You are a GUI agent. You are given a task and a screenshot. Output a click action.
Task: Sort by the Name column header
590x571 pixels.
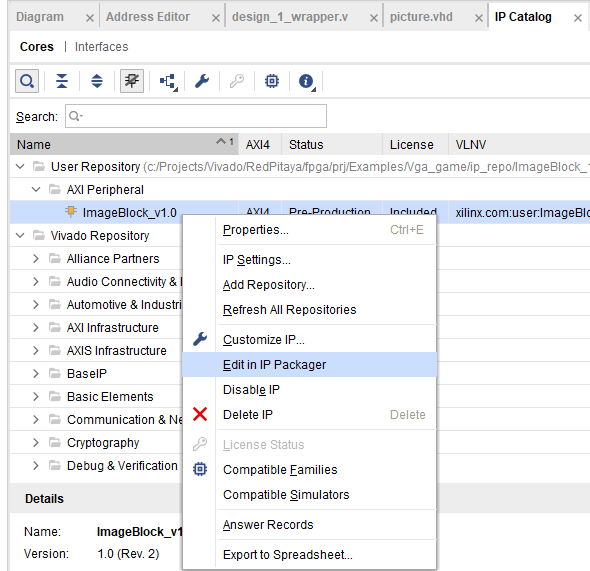click(x=124, y=144)
